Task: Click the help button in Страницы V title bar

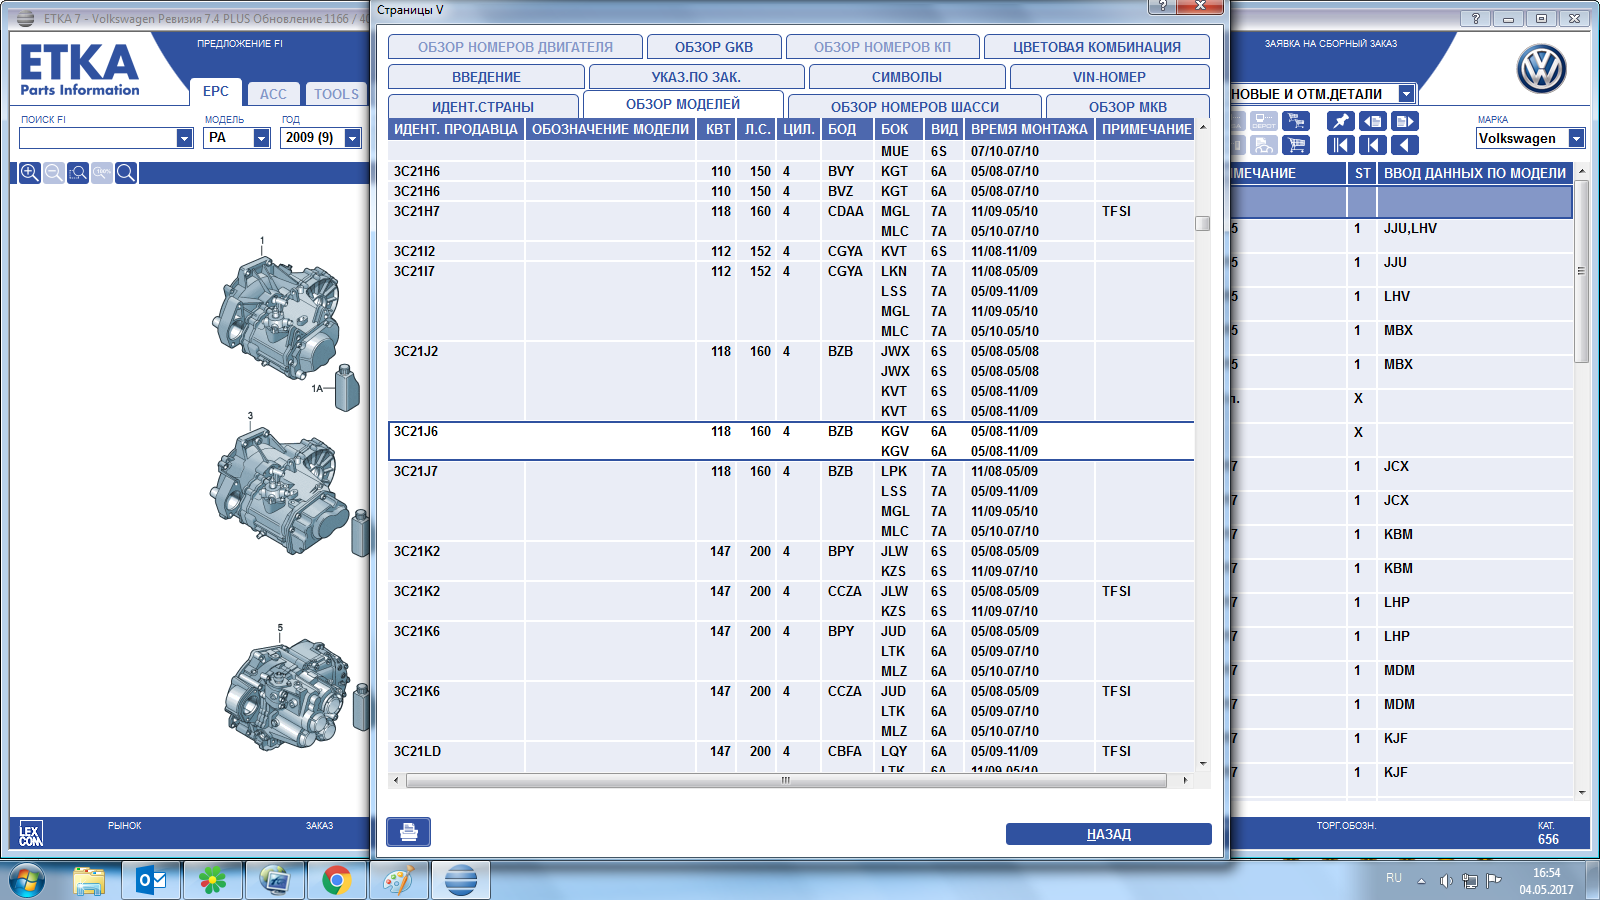Action: click(1162, 6)
